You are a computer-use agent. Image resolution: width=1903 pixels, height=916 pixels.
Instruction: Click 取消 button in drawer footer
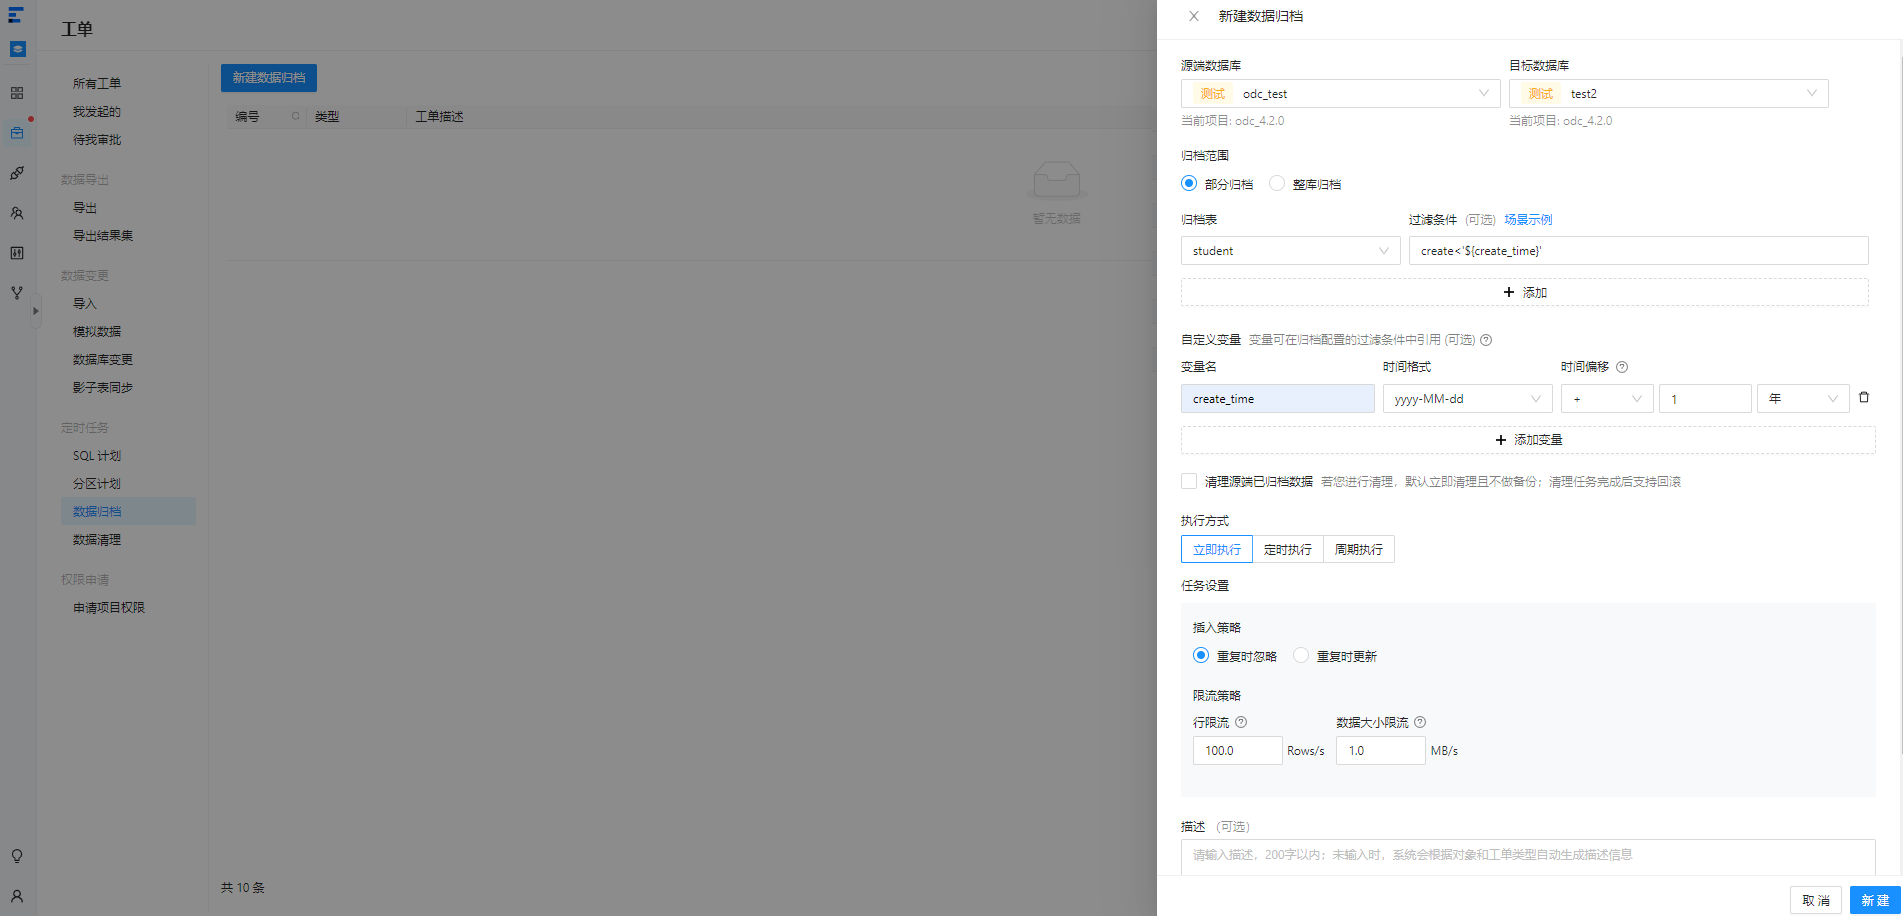tap(1816, 900)
